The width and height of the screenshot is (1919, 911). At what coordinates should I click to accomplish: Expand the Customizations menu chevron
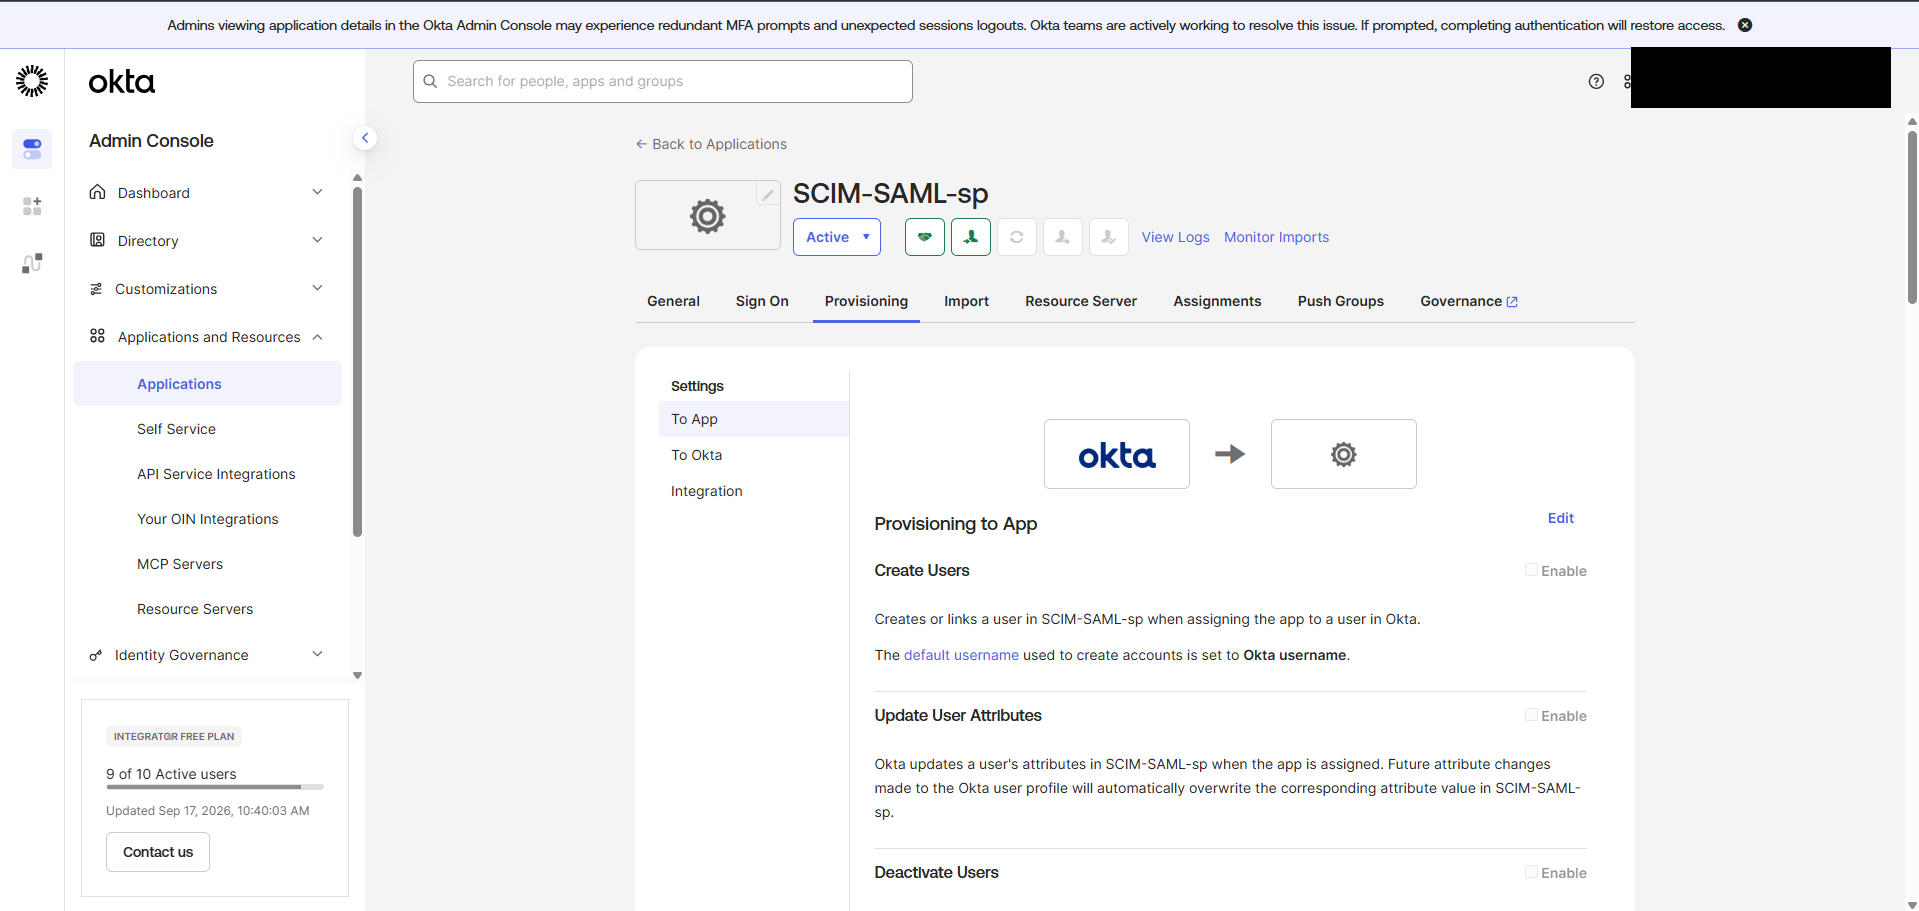point(317,288)
